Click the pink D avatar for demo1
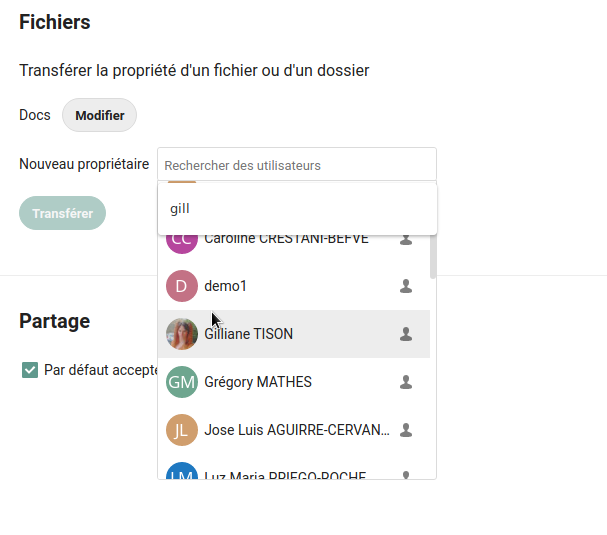Viewport: 607px width, 535px height. (x=182, y=286)
